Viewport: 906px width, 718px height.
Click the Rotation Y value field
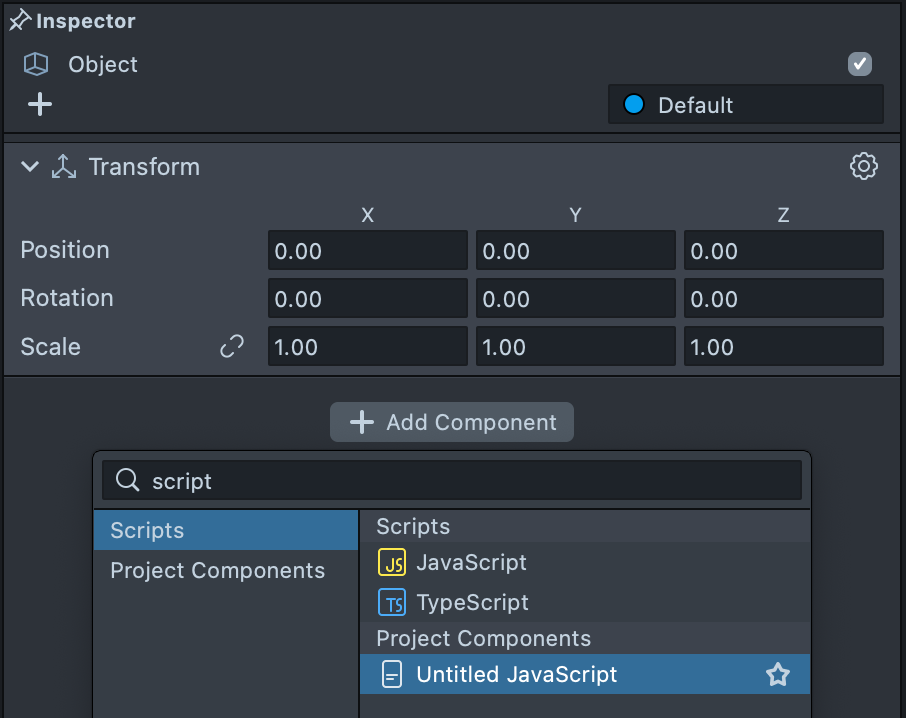point(575,299)
